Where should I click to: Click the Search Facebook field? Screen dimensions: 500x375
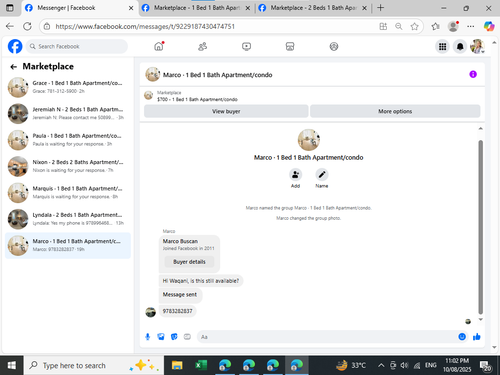coord(77,46)
